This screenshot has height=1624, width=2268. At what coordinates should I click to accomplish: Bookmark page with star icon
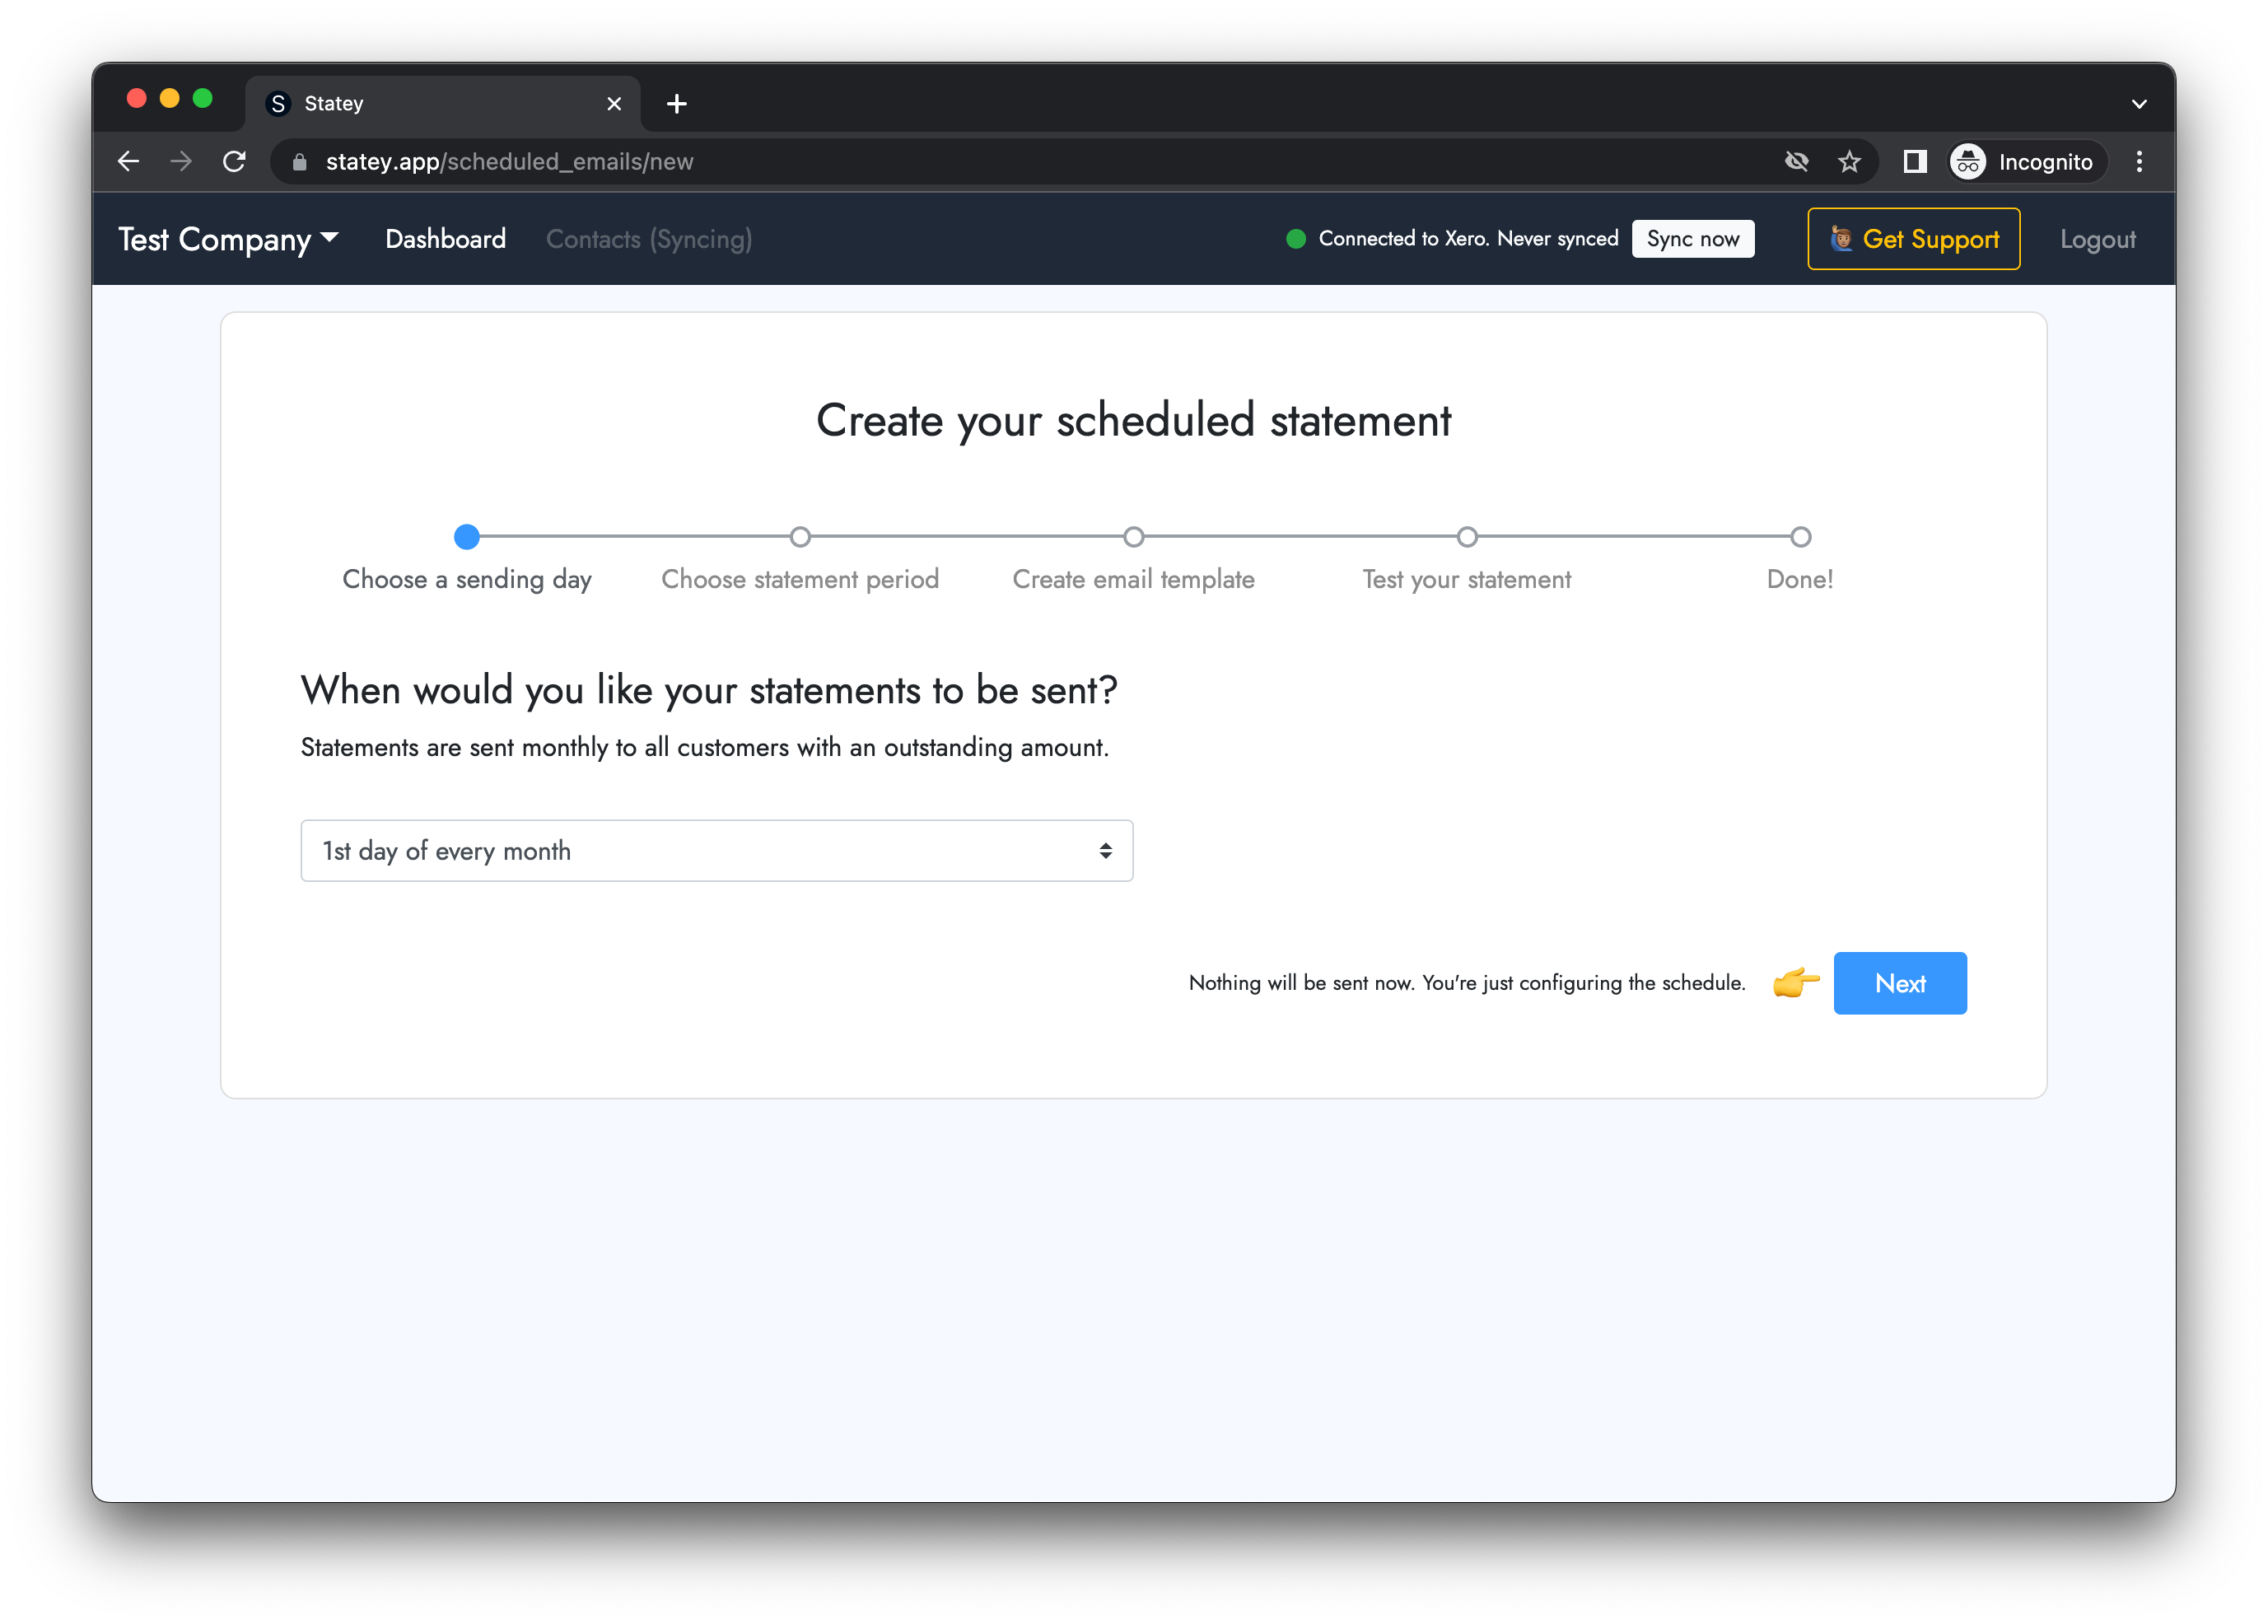pos(1849,161)
